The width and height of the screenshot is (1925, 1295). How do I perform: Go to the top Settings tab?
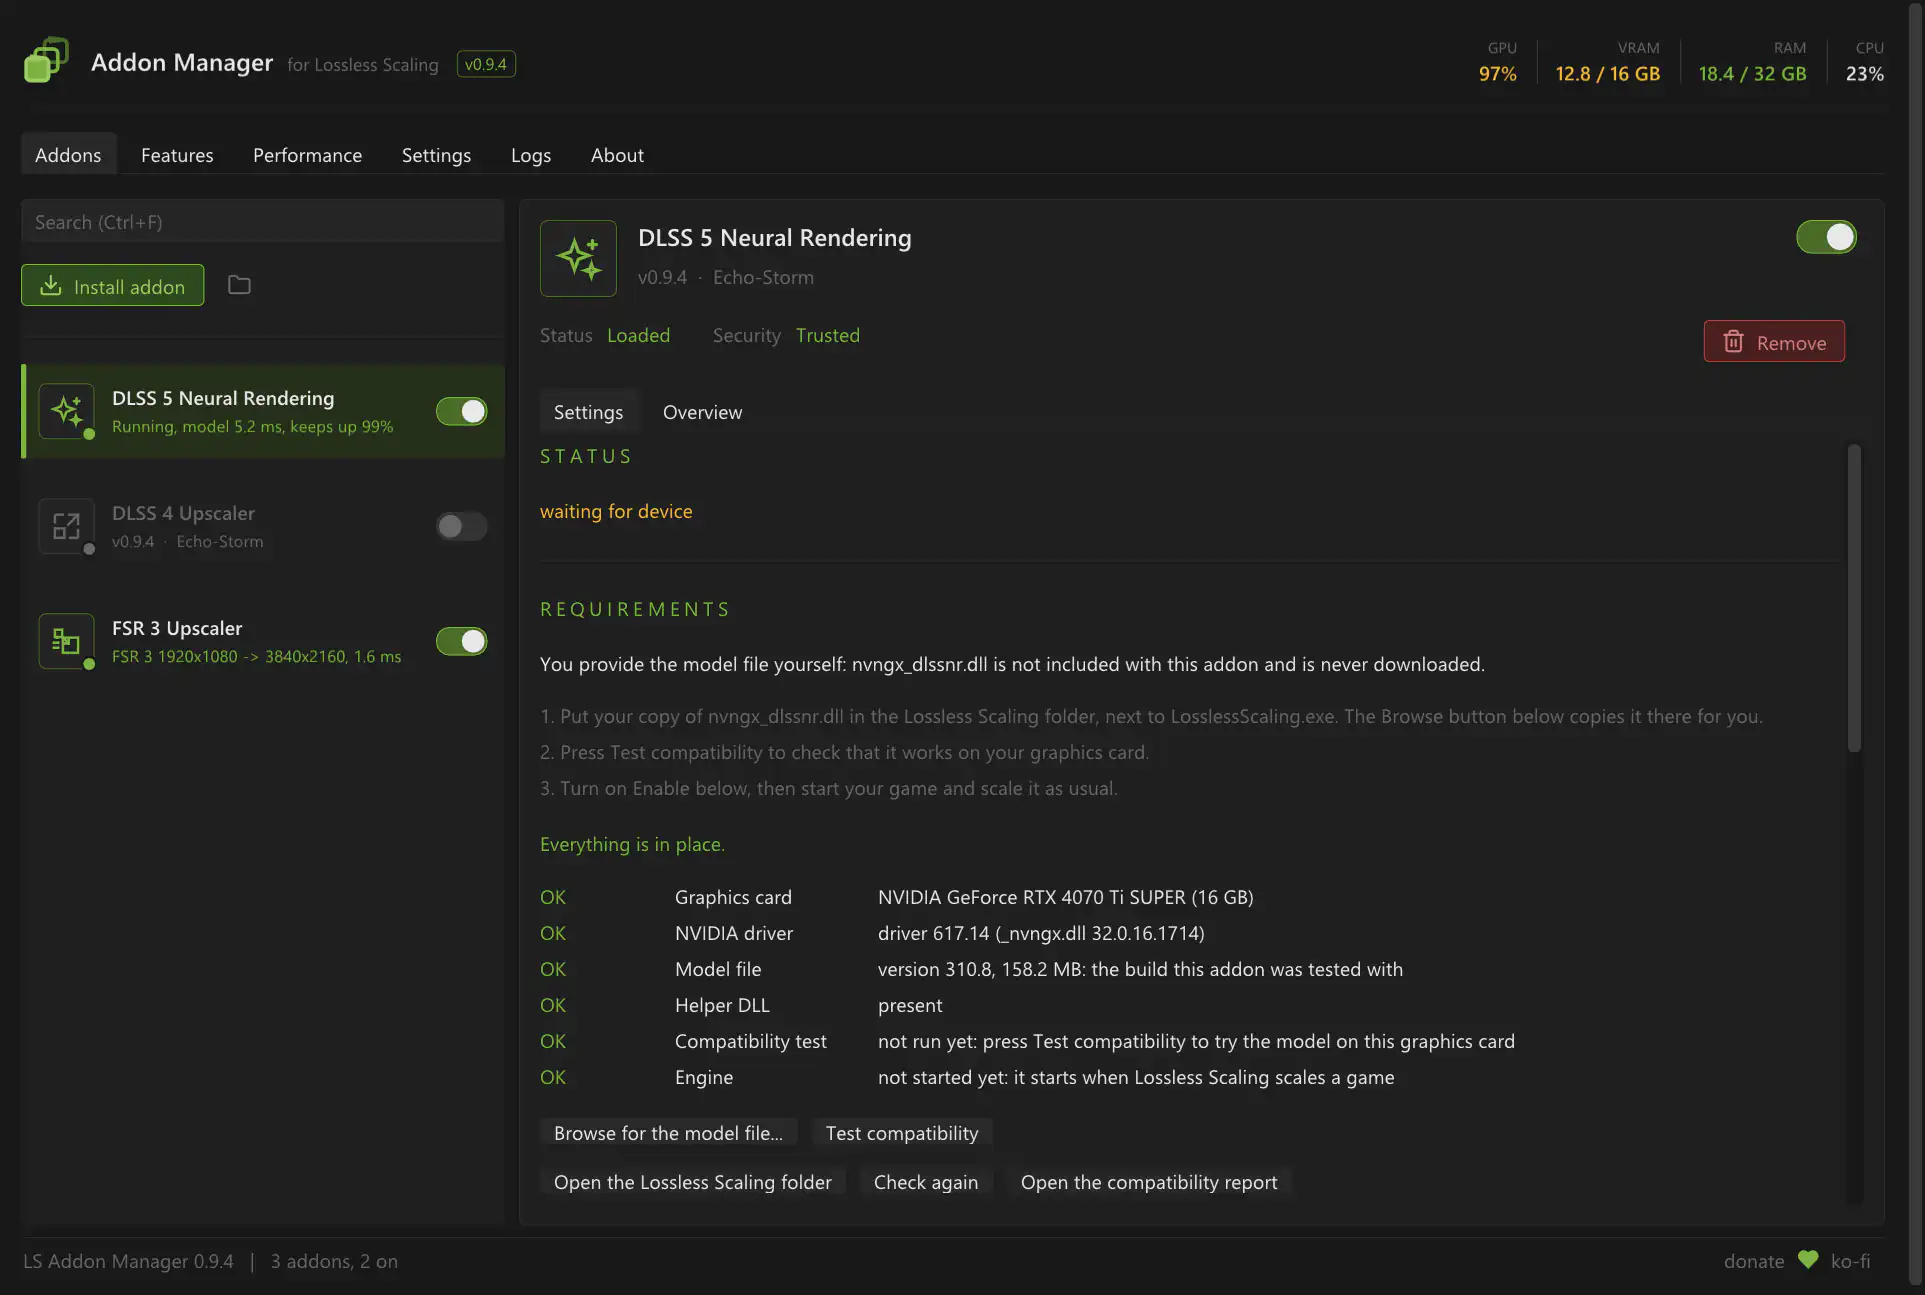(x=436, y=155)
